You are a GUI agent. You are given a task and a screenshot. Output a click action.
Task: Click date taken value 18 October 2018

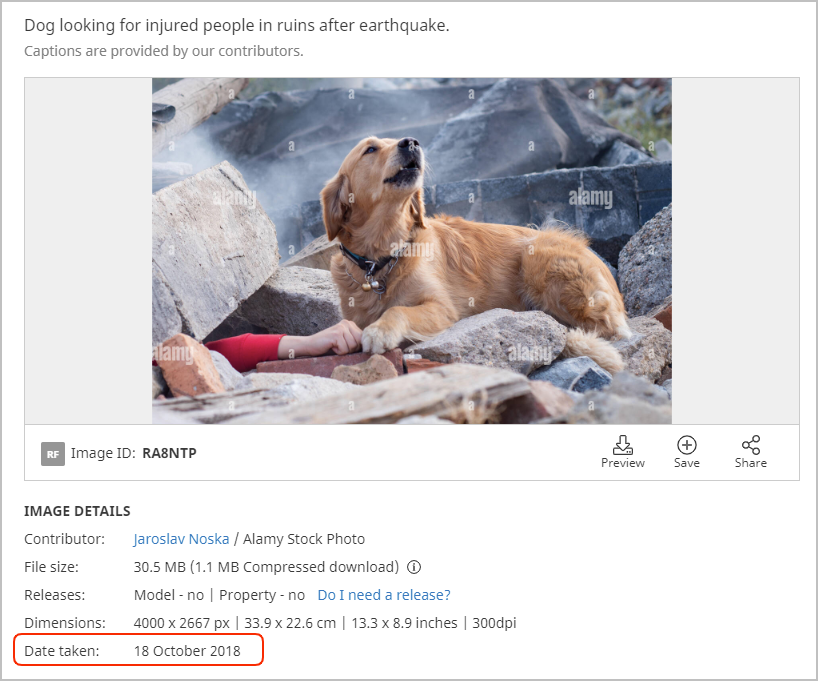point(187,651)
